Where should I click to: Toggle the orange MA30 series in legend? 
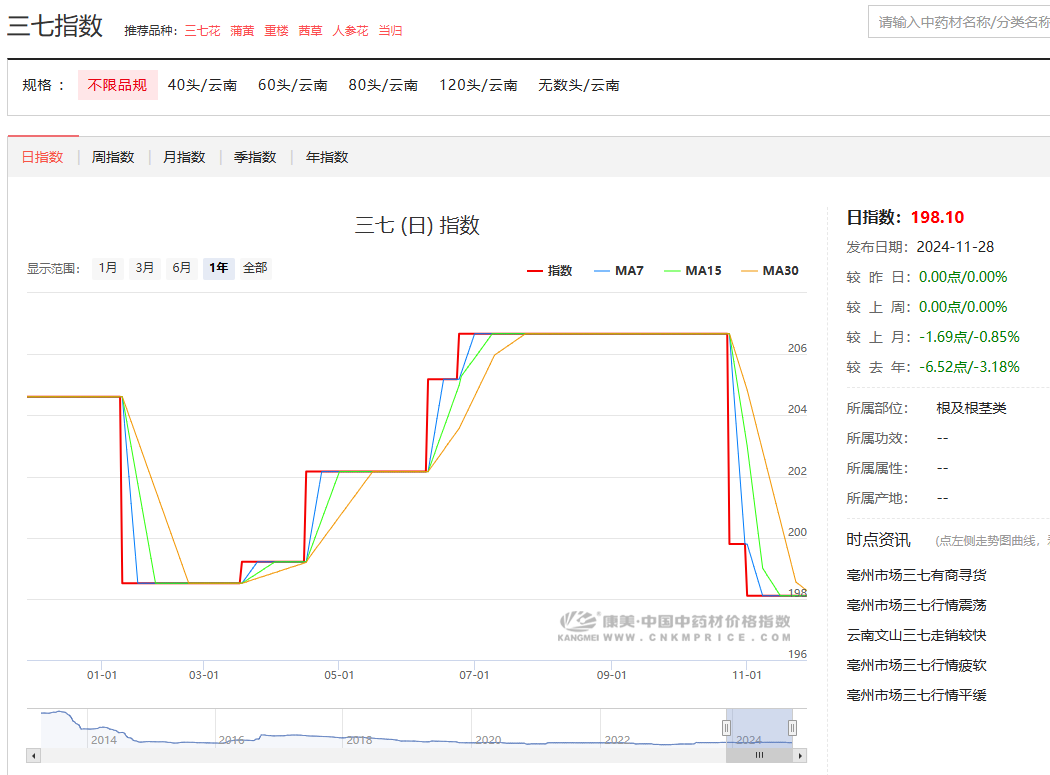pyautogui.click(x=770, y=271)
